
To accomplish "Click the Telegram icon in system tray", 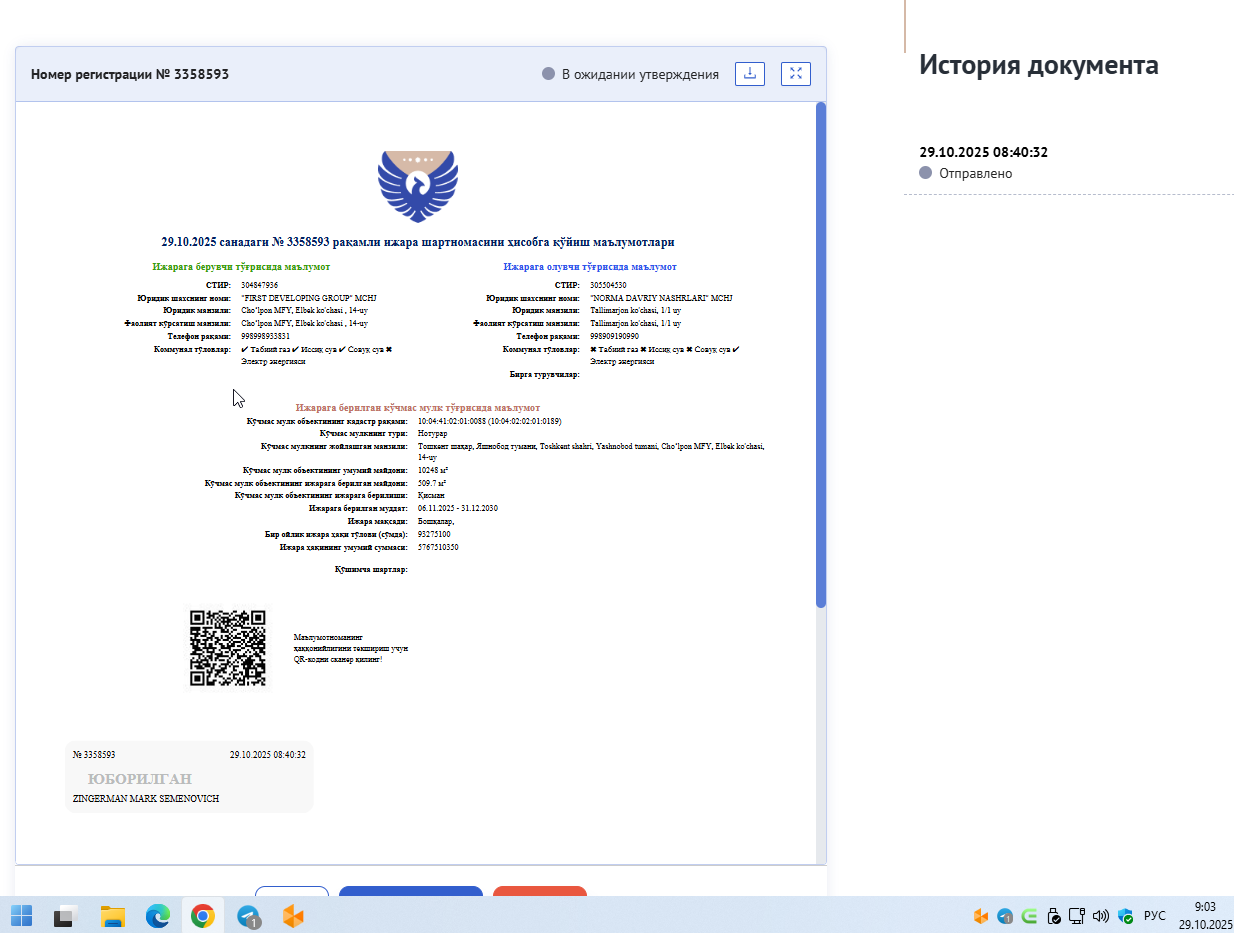I will point(1005,915).
